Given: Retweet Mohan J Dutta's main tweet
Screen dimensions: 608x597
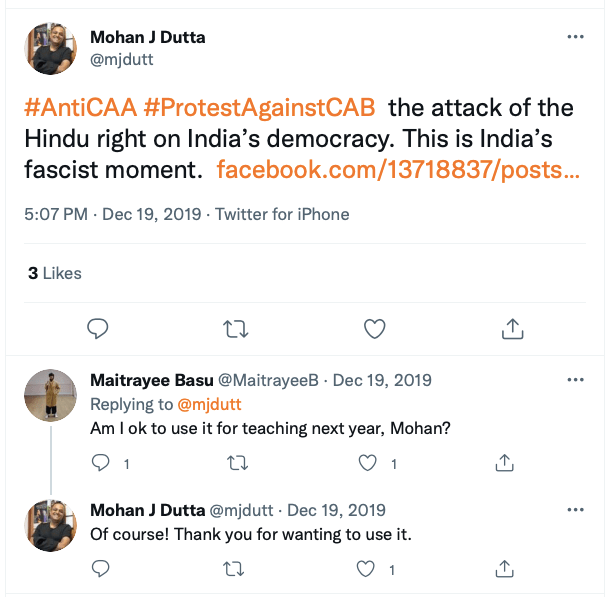Looking at the screenshot, I should click(x=236, y=328).
